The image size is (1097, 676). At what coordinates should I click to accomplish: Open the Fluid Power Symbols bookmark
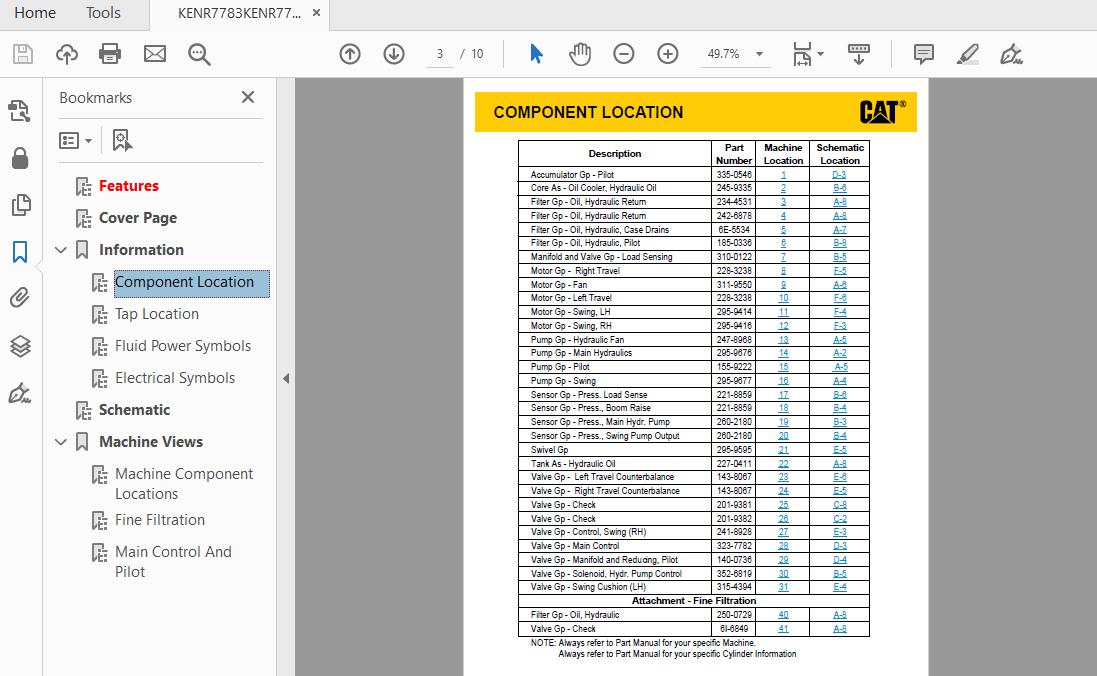tap(183, 346)
